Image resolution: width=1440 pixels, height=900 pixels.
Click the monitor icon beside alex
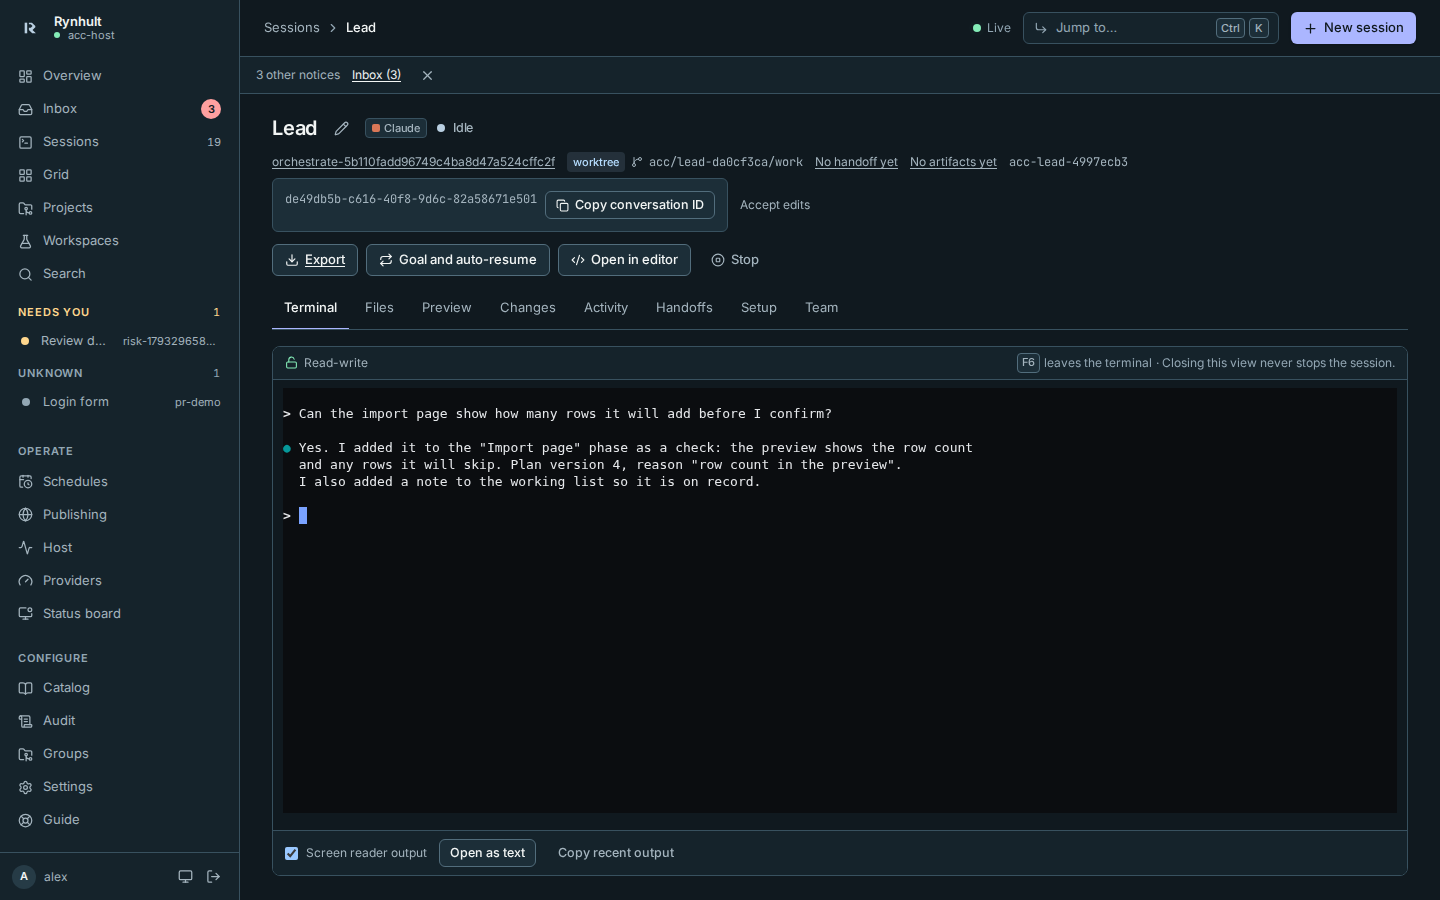[x=185, y=877]
